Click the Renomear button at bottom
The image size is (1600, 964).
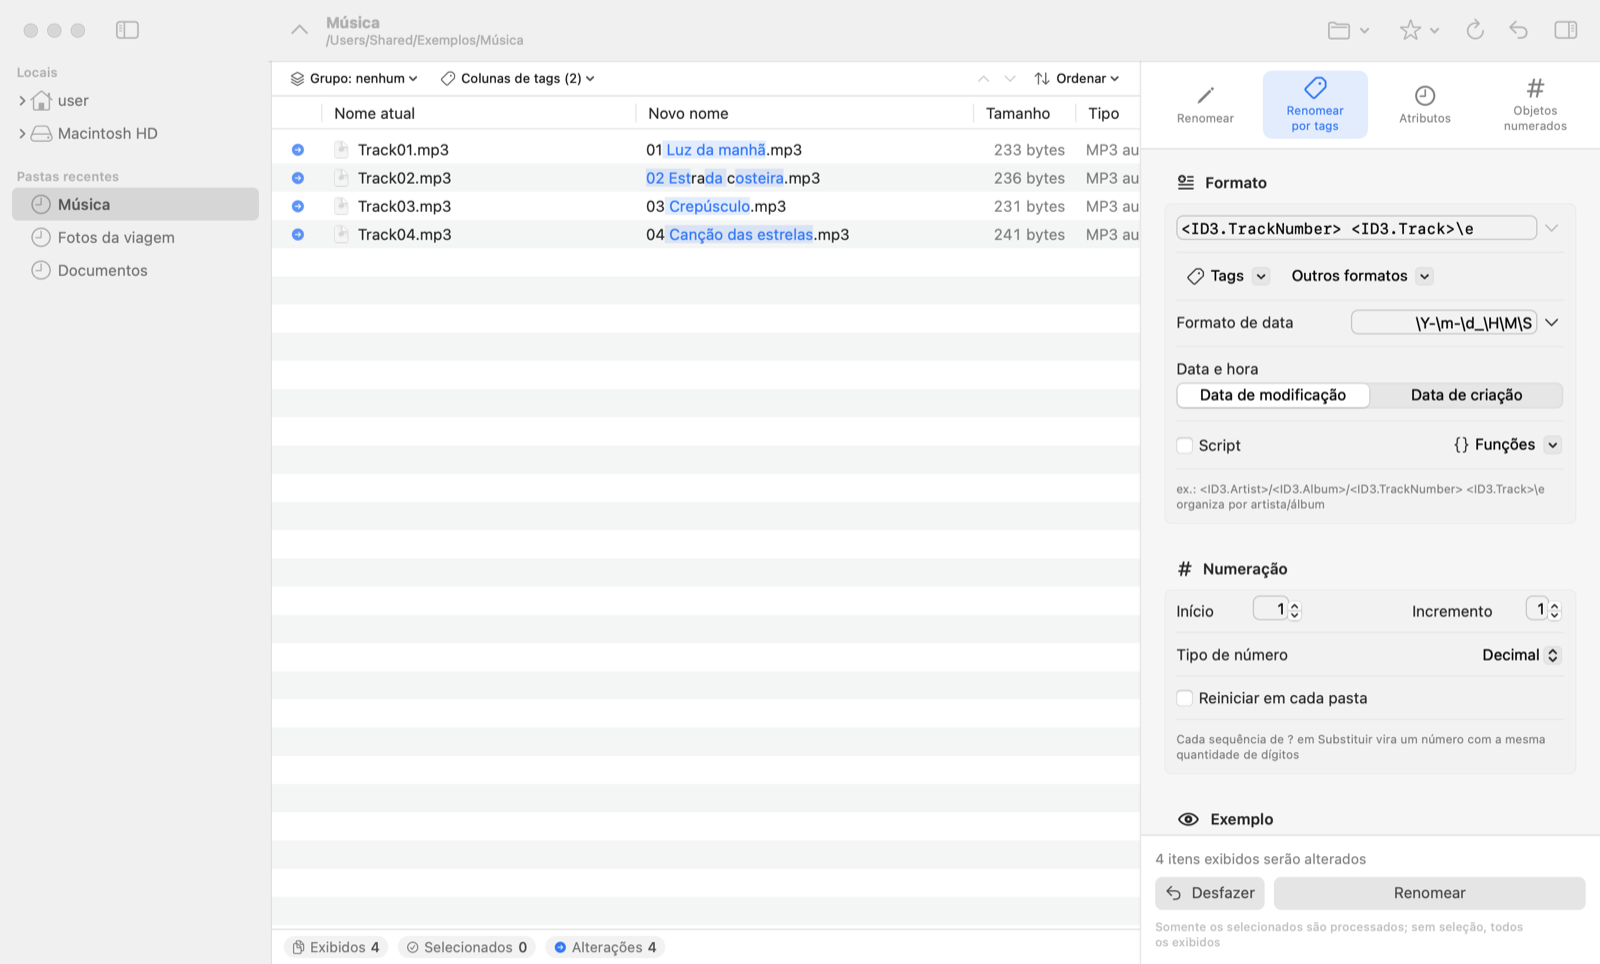[1429, 893]
